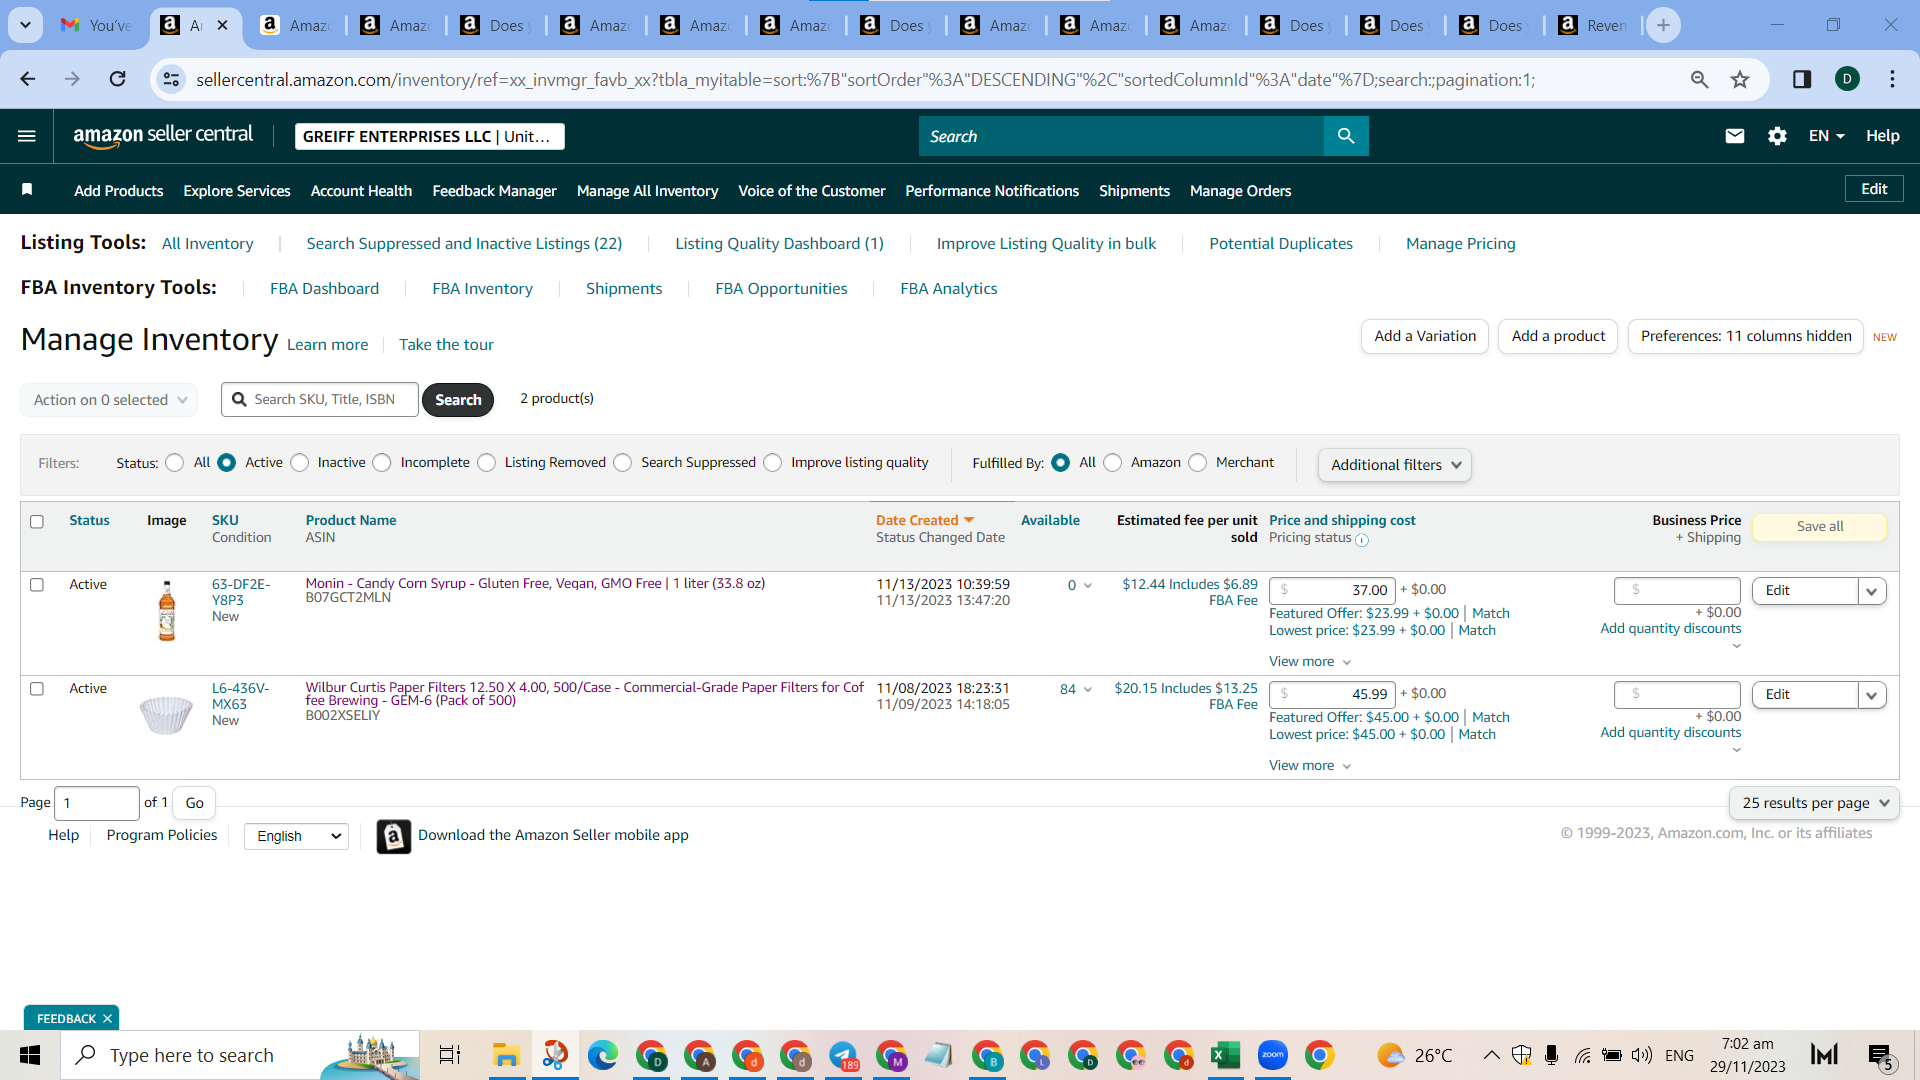The height and width of the screenshot is (1080, 1920).
Task: Click in the Search SKU, Title, ISBN field
Action: (320, 400)
